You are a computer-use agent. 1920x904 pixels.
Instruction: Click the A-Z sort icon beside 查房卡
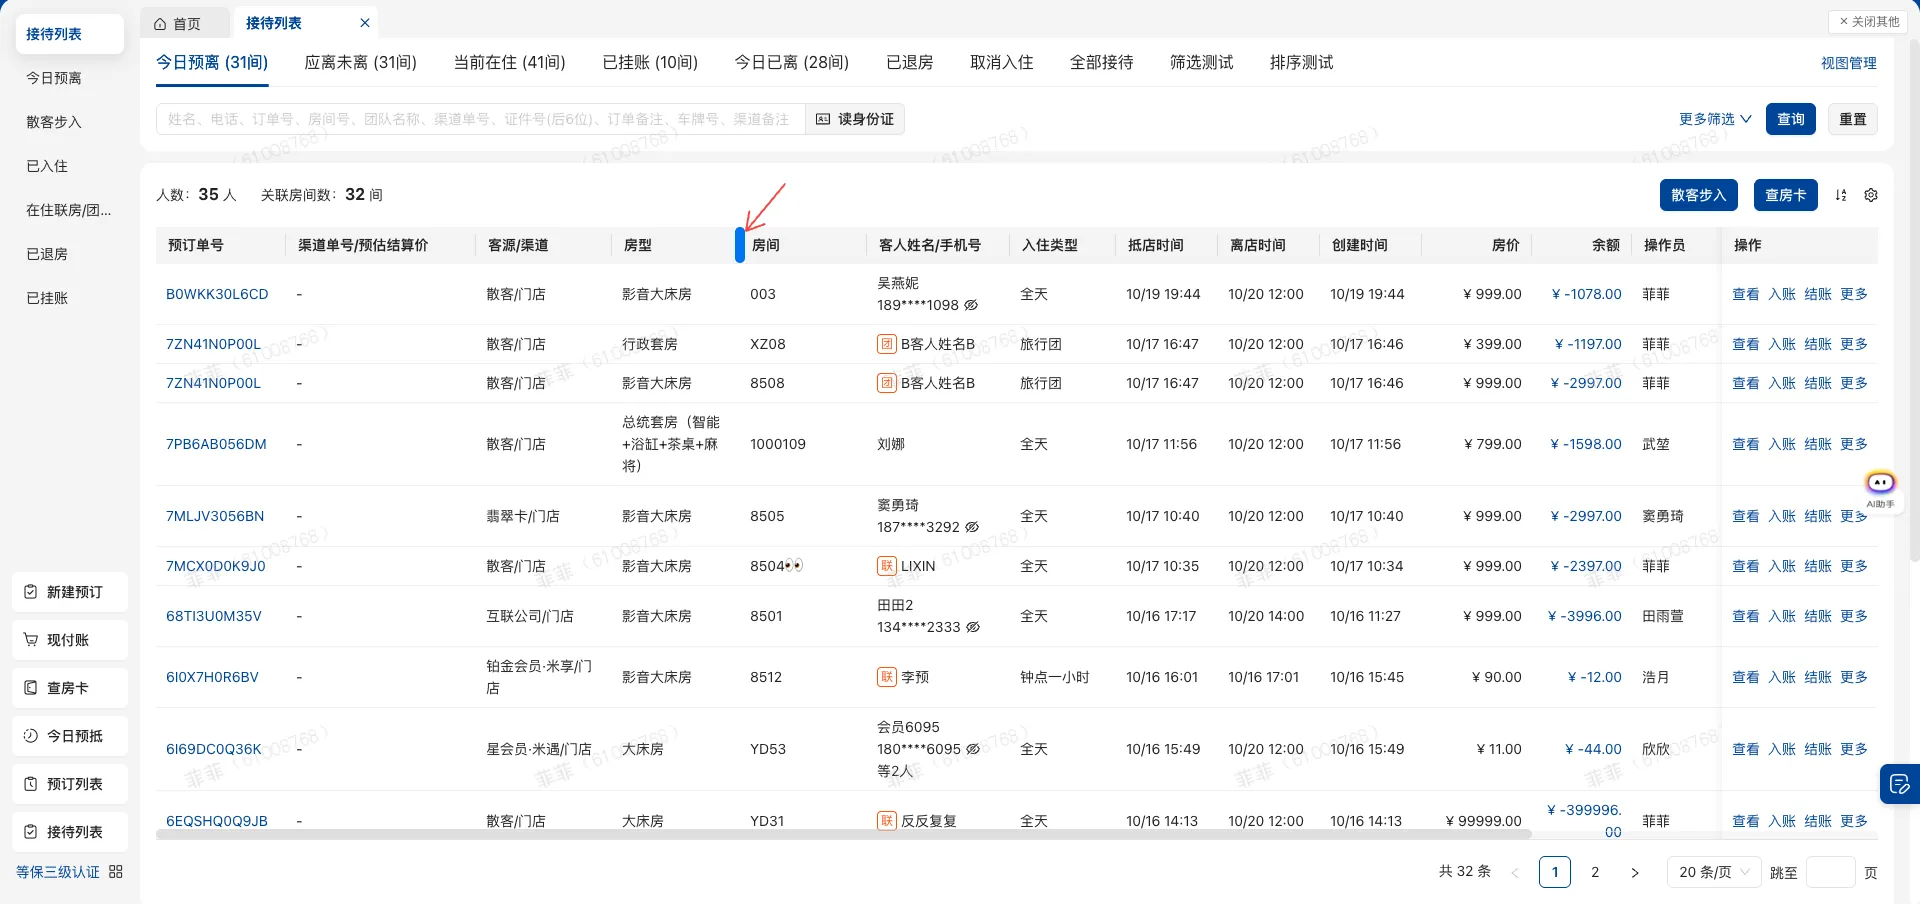1841,195
